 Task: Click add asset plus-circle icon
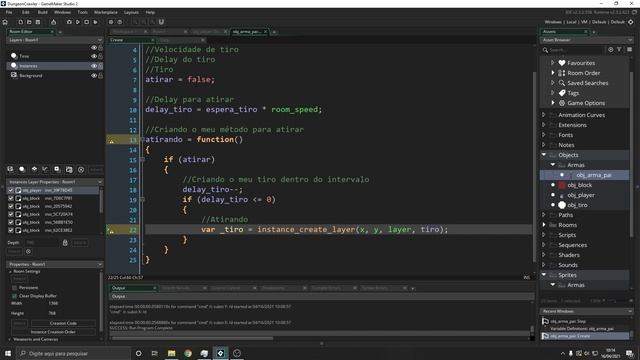click(x=611, y=50)
